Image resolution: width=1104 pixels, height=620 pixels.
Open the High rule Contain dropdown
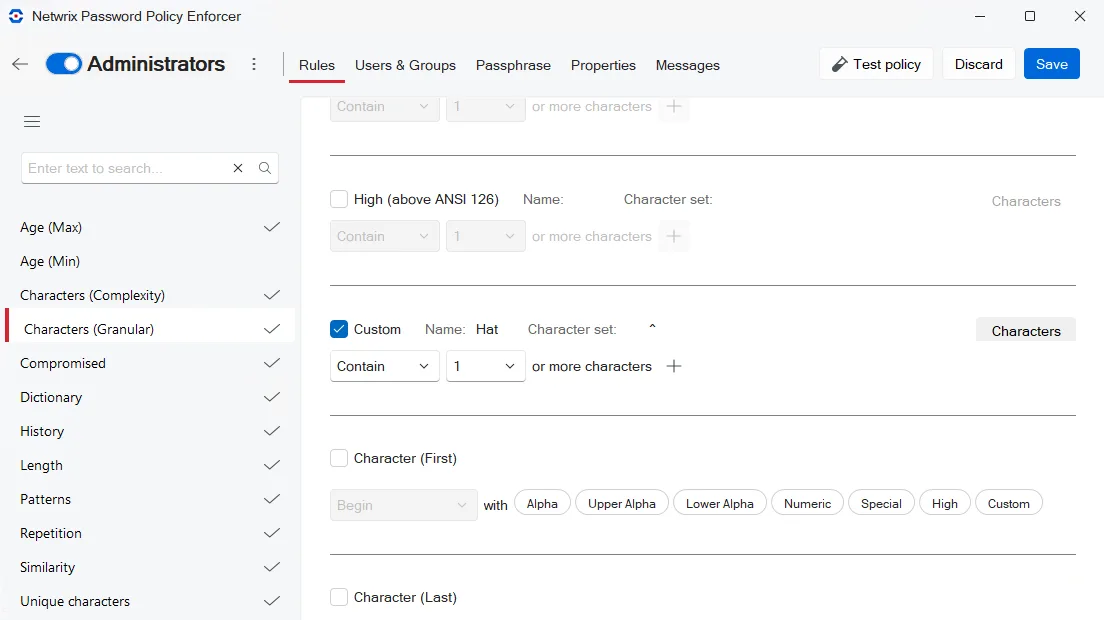click(x=384, y=236)
